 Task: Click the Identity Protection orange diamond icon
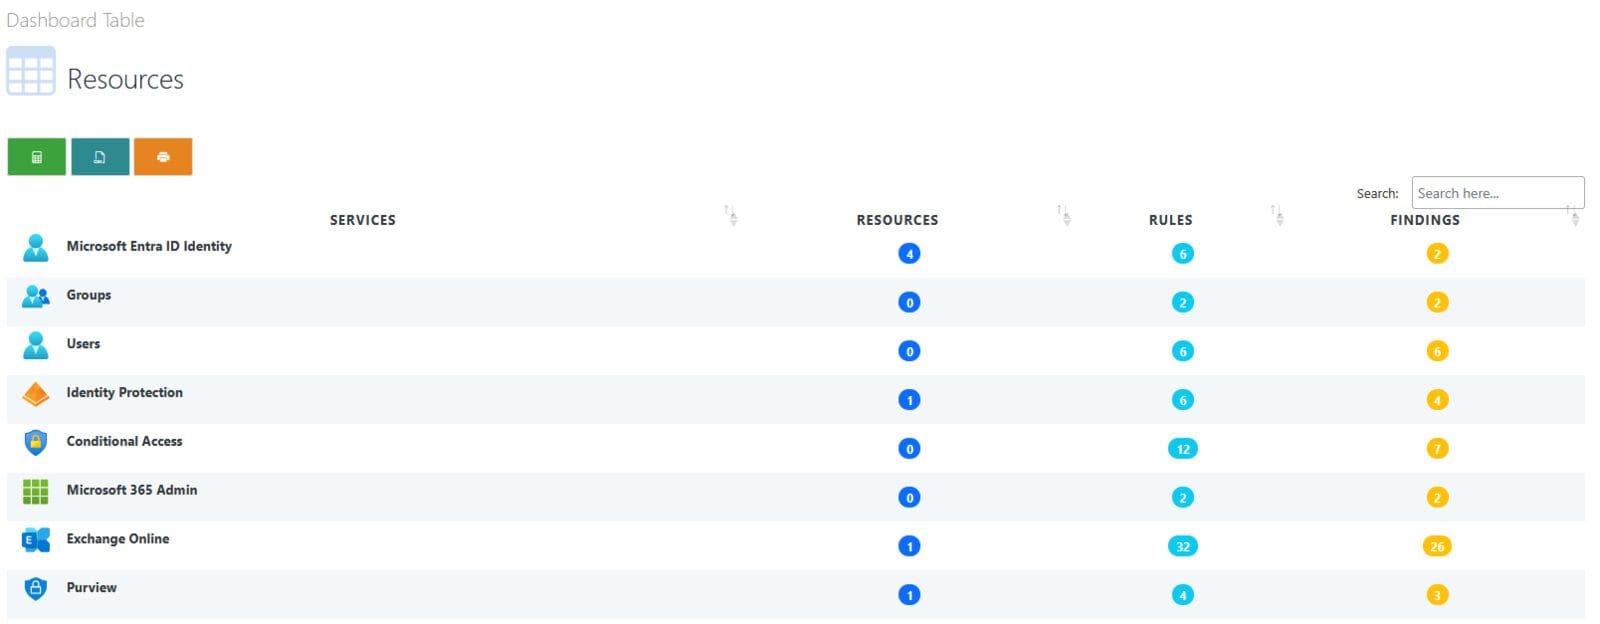coord(36,394)
